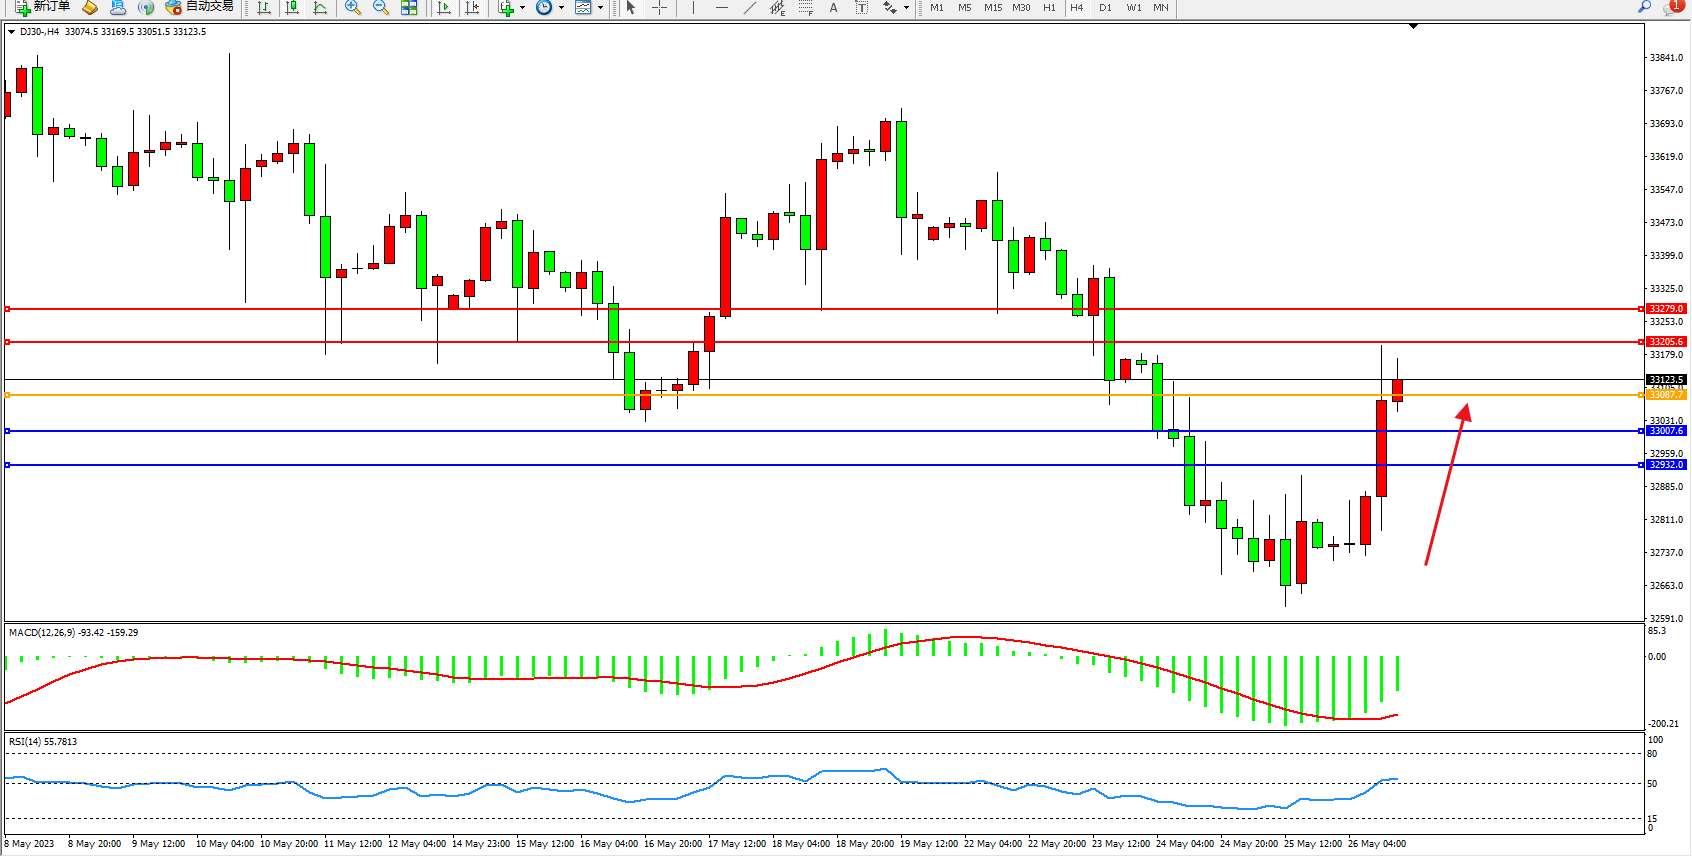
Task: Zoom out of the chart
Action: click(x=381, y=8)
